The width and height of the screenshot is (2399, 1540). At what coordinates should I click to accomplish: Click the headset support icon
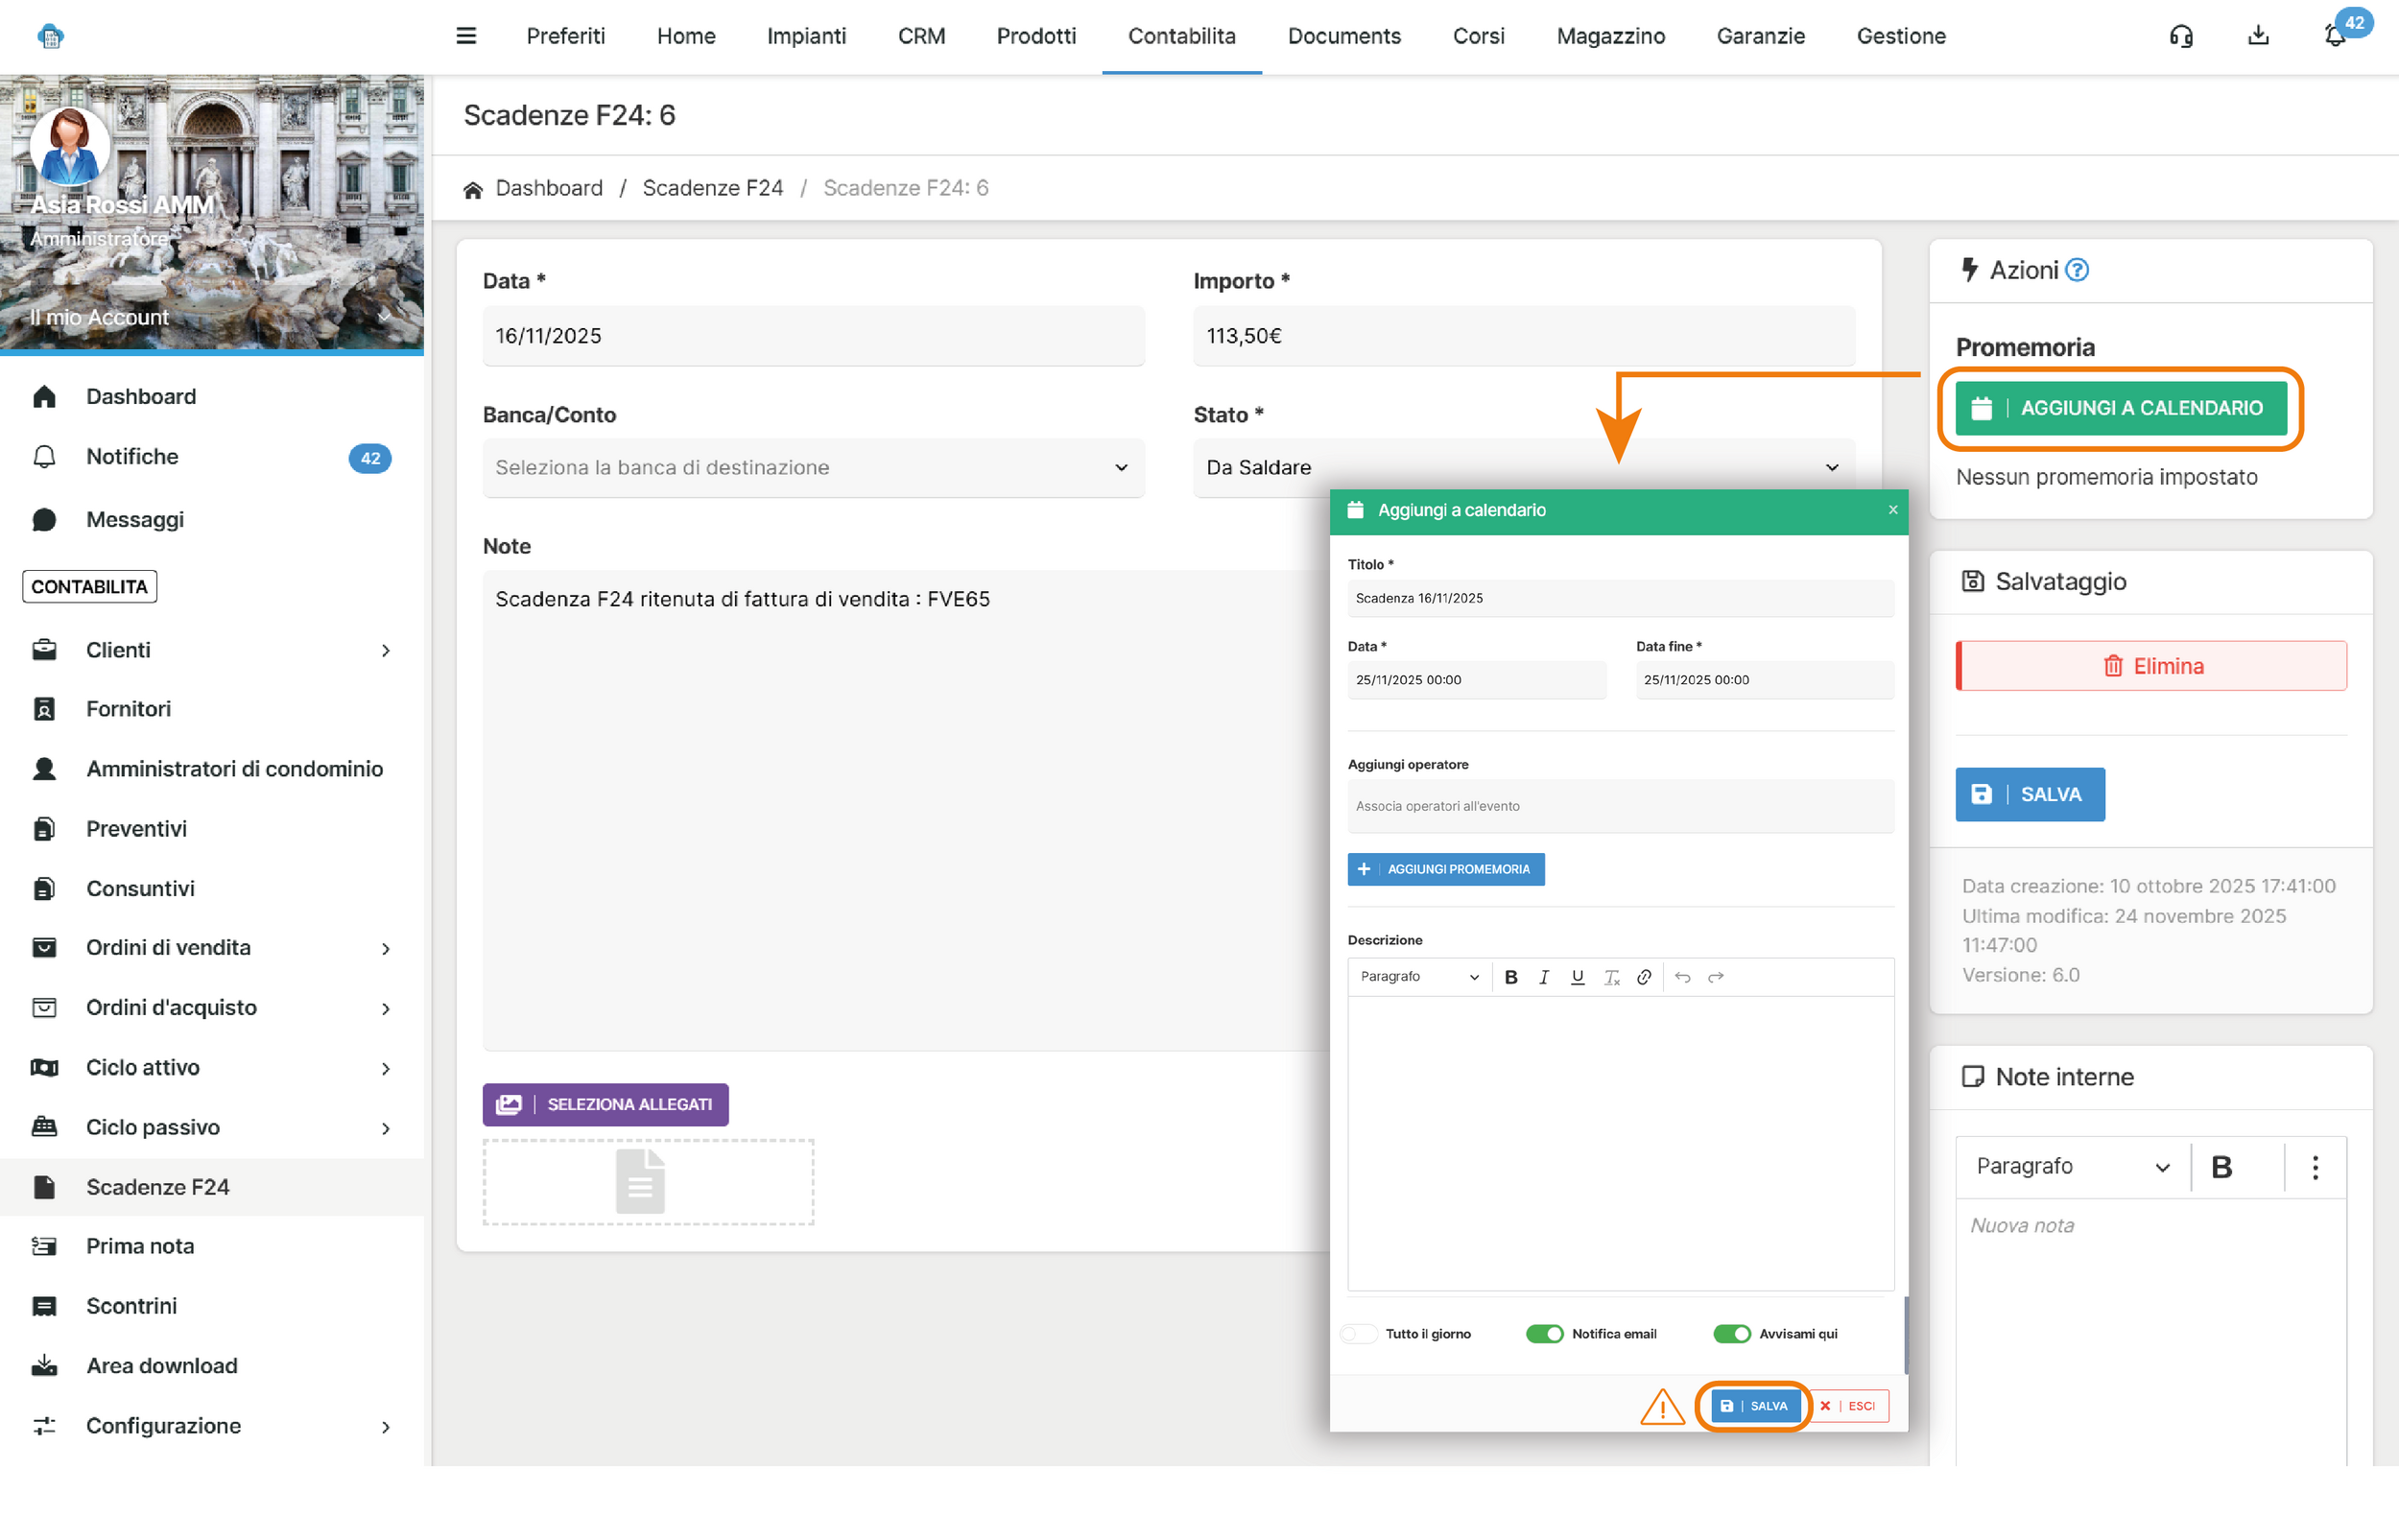(x=2181, y=36)
